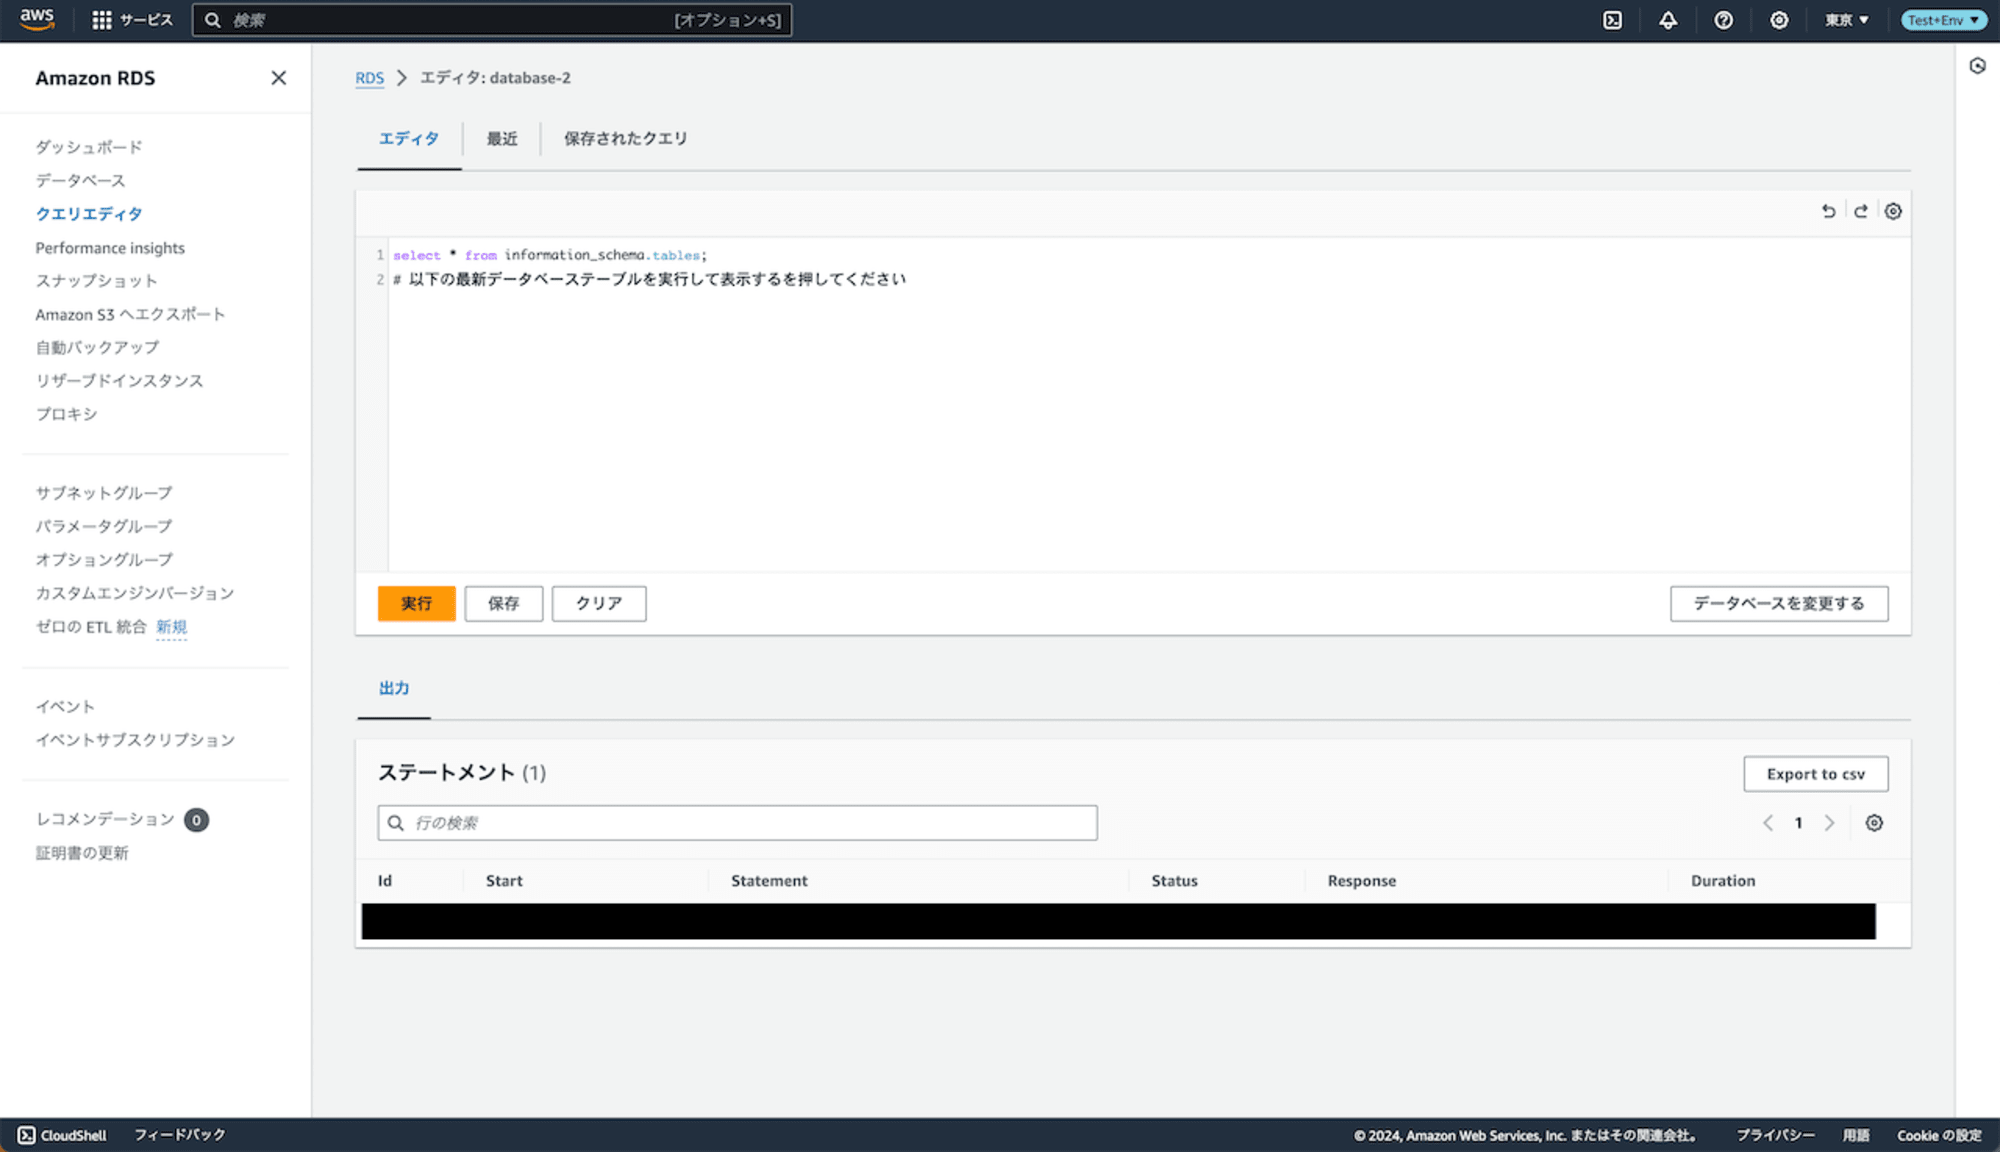Click the Statement column header
This screenshot has width=2000, height=1152.
pyautogui.click(x=769, y=881)
